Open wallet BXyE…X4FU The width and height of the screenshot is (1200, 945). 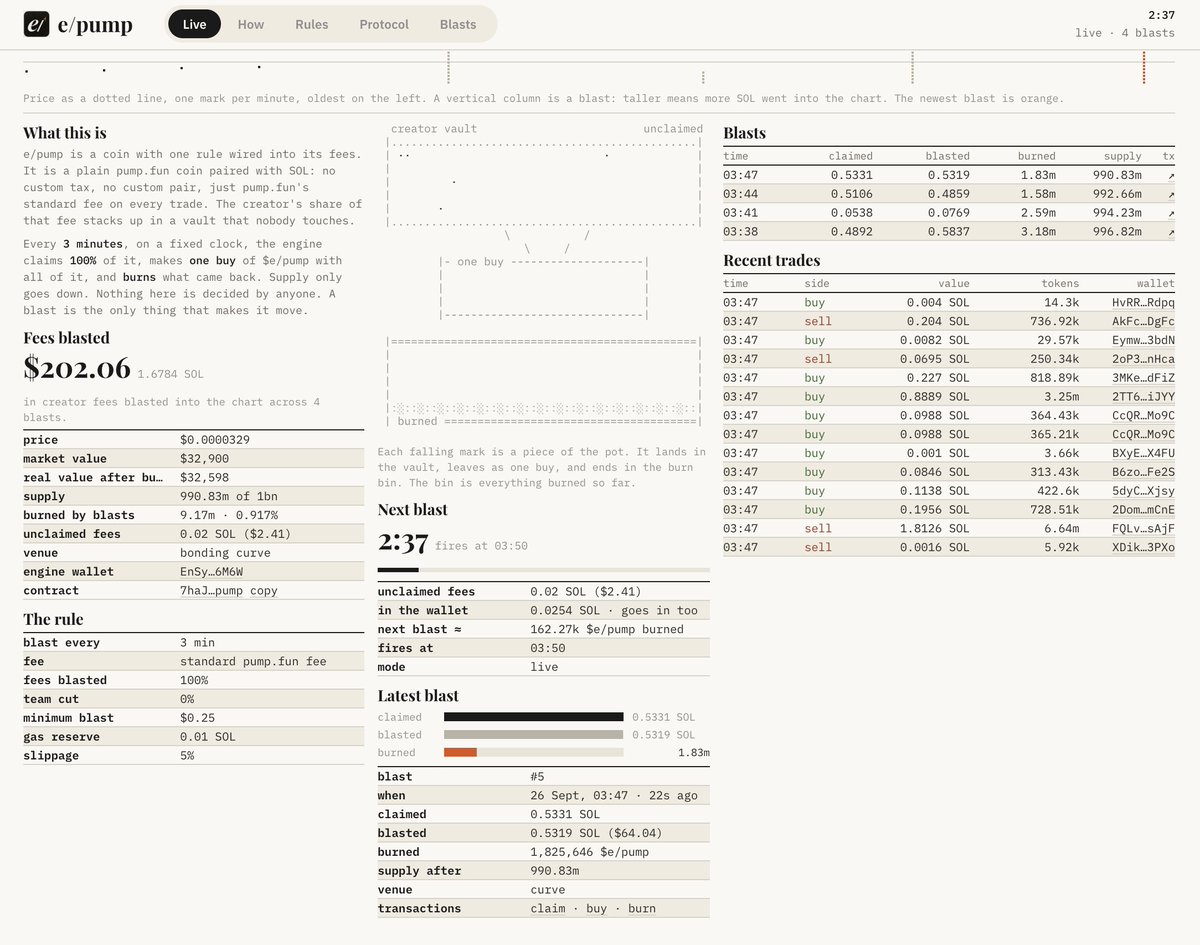1143,453
